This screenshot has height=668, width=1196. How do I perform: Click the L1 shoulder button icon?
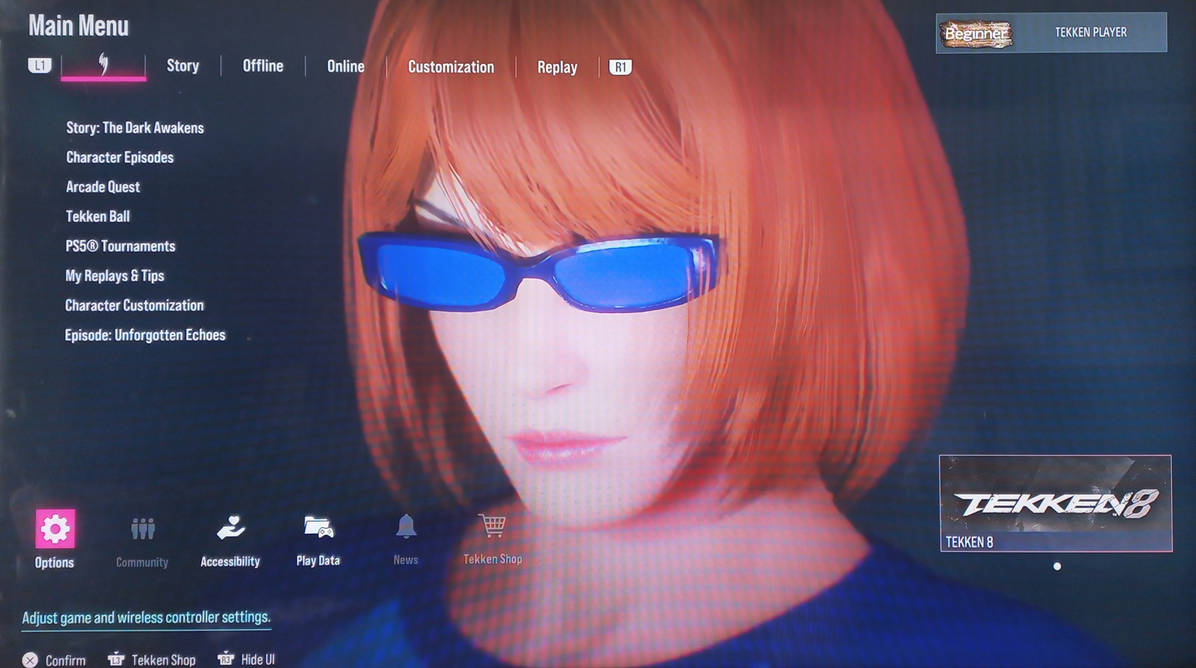coord(40,66)
